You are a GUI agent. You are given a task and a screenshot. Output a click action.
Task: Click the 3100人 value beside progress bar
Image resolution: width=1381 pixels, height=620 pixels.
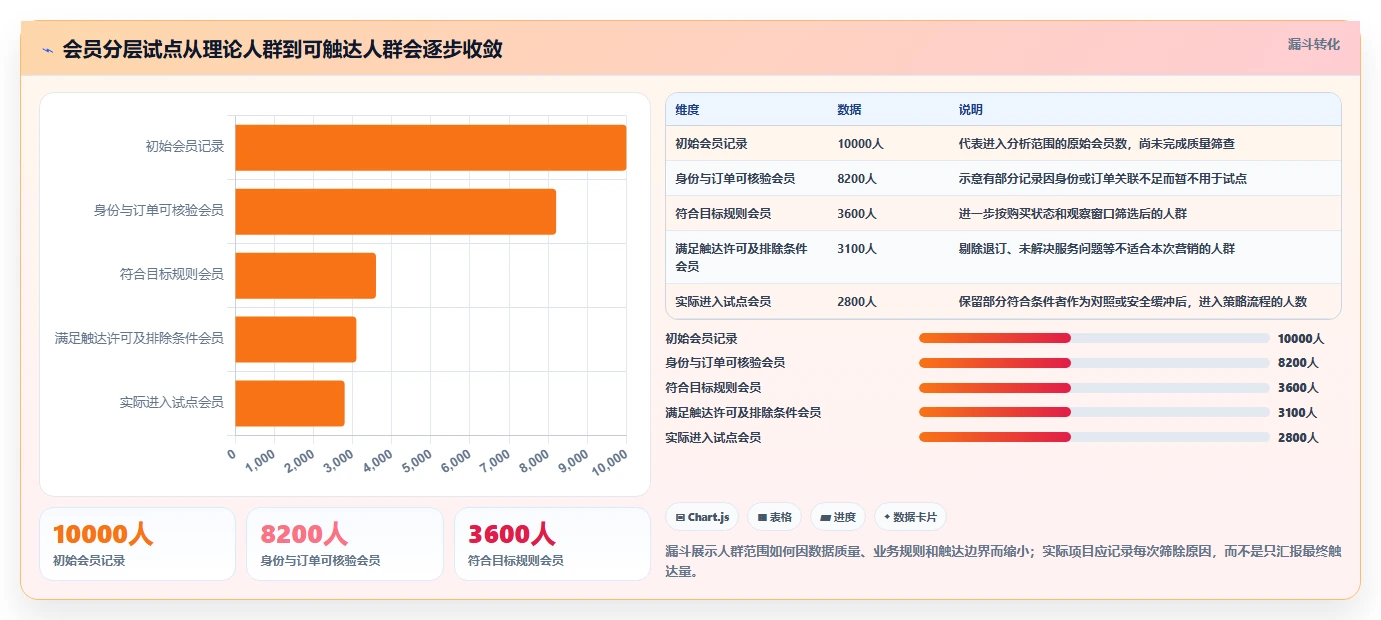pyautogui.click(x=1298, y=413)
